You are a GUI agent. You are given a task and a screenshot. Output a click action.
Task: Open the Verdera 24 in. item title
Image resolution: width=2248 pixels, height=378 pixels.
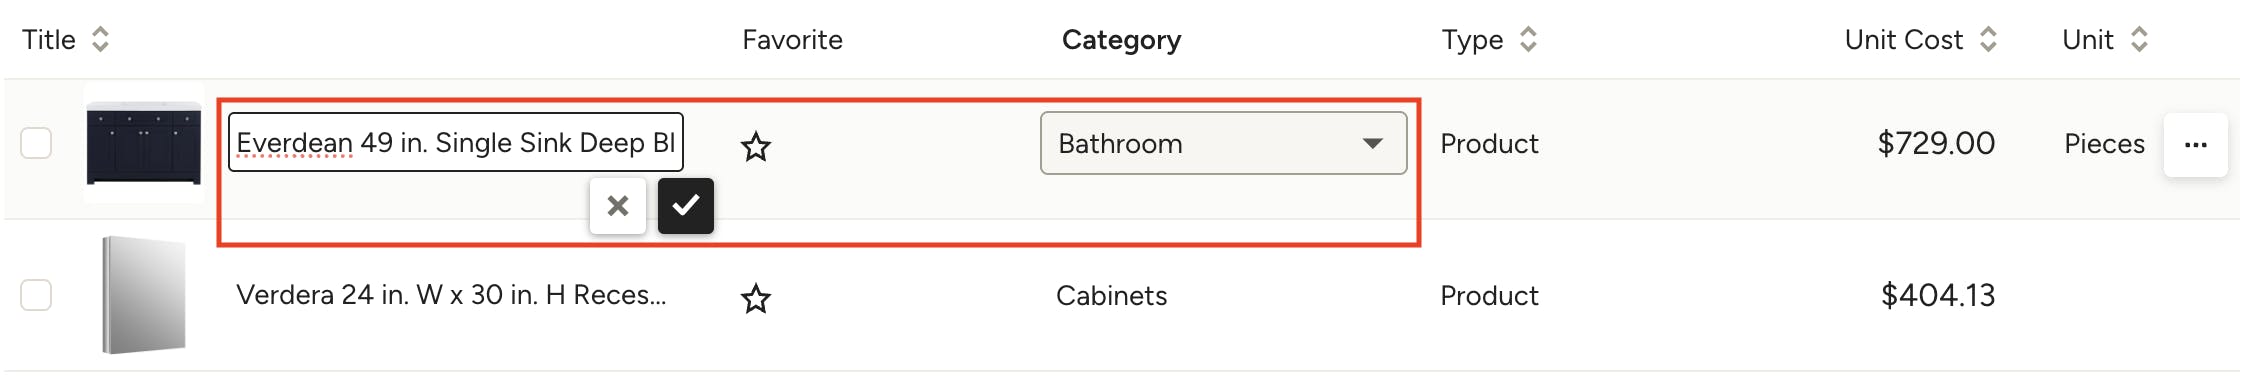[x=451, y=295]
